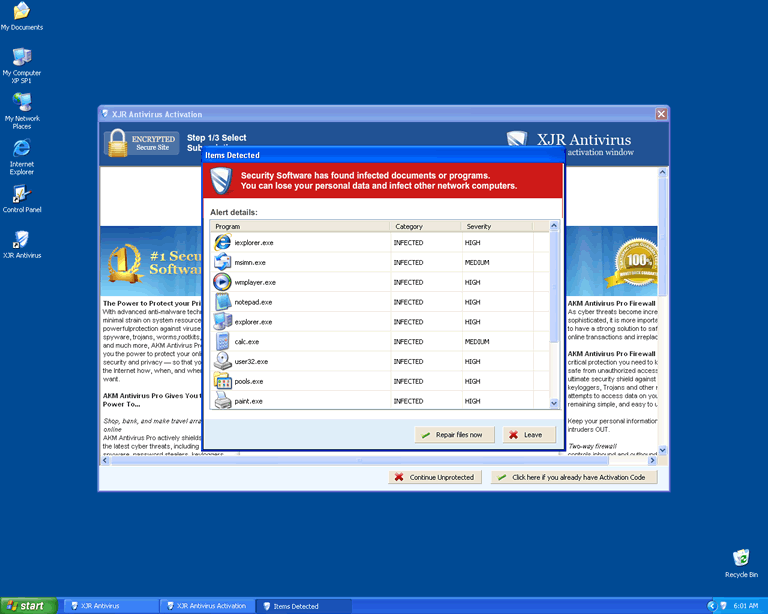The height and width of the screenshot is (614, 768).
Task: Select the notepad.exe row icon
Action: pos(222,302)
